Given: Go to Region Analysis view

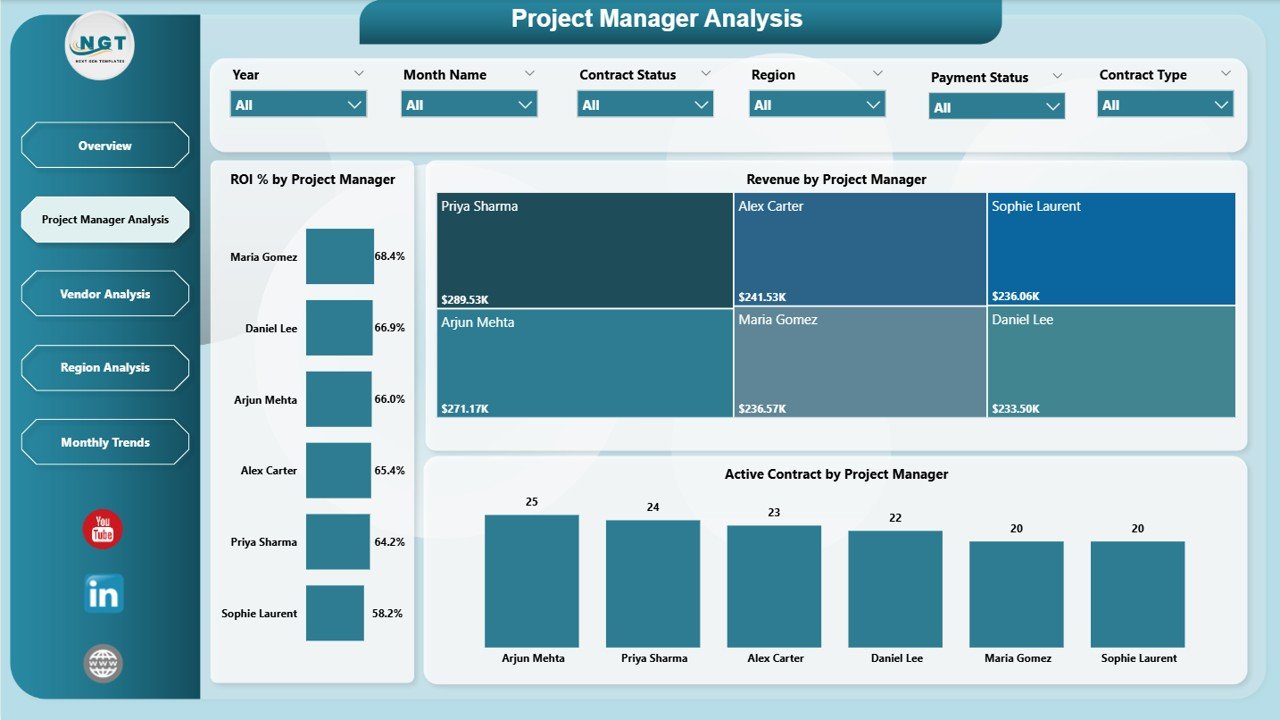Looking at the screenshot, I should tap(104, 367).
